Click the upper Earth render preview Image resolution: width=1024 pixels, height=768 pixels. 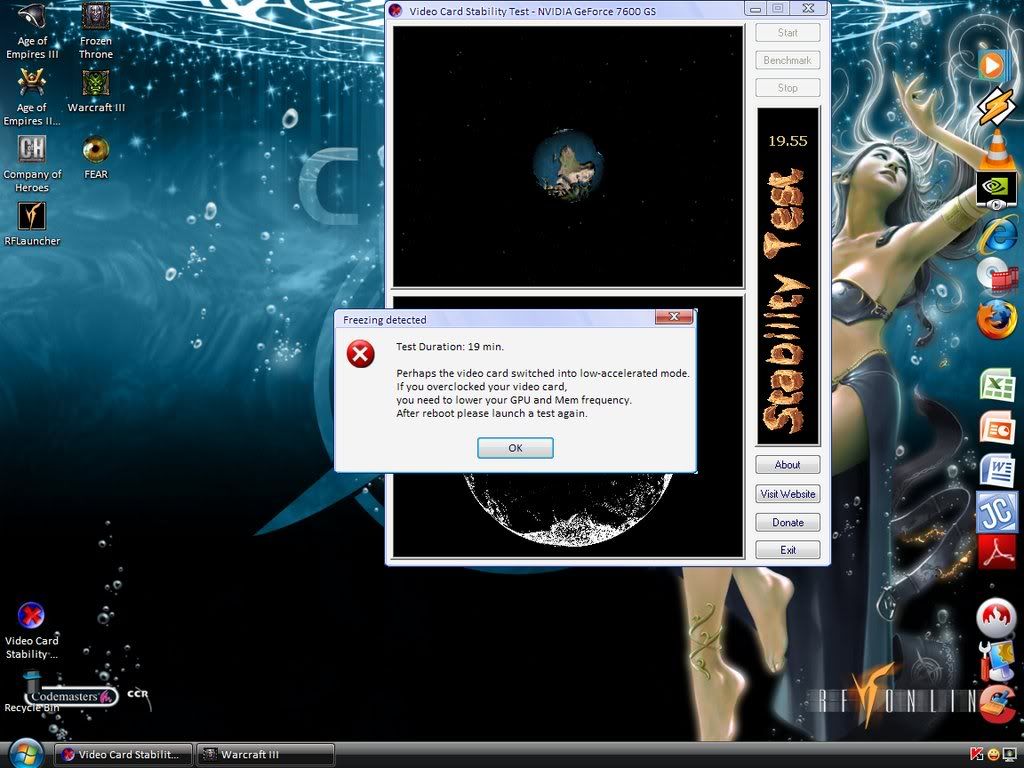[568, 157]
